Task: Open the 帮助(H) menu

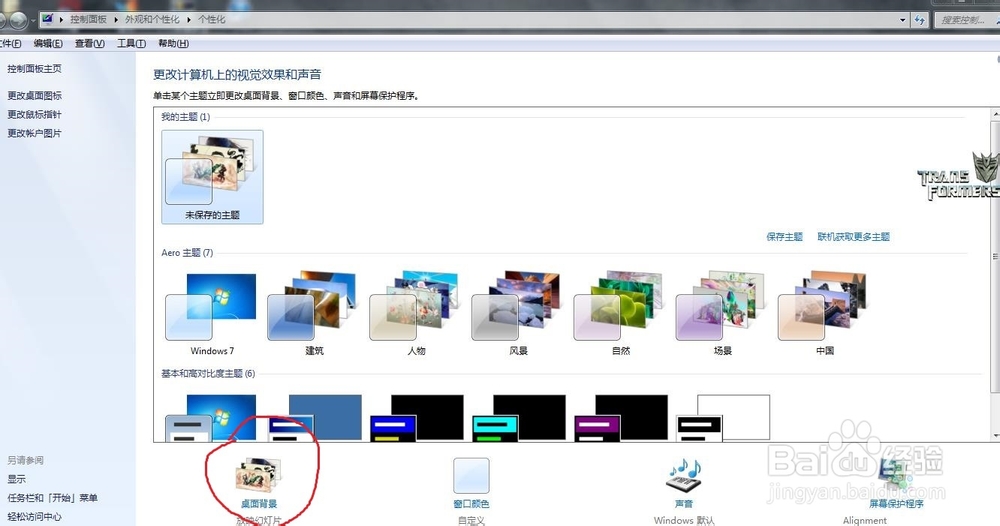Action: coord(173,43)
